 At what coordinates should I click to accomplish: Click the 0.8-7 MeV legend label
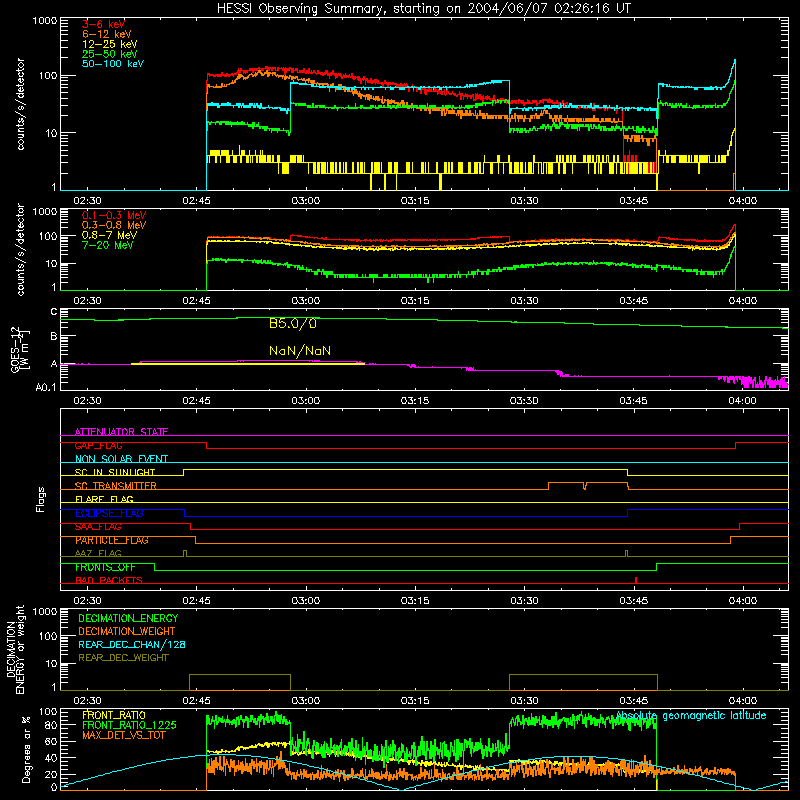pyautogui.click(x=109, y=235)
